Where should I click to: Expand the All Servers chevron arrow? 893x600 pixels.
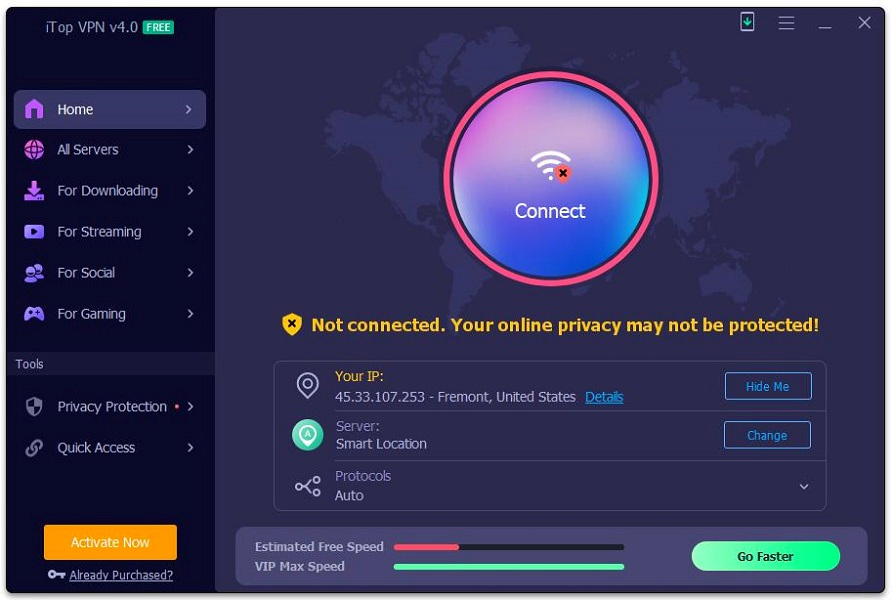(x=190, y=150)
